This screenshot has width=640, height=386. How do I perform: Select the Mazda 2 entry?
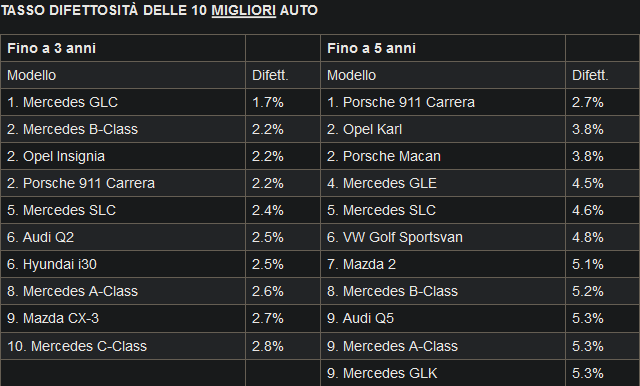click(443, 264)
